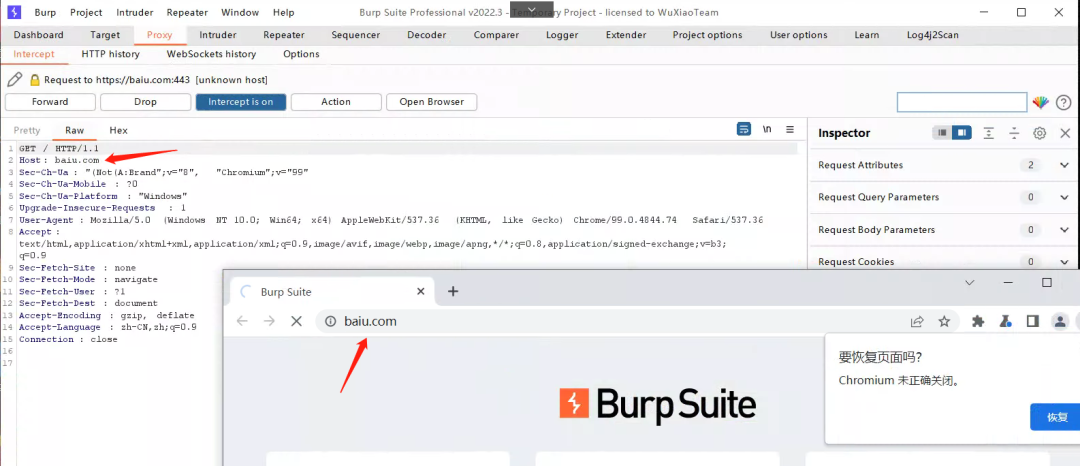Open the WebSockets history sub-tab

[211, 54]
